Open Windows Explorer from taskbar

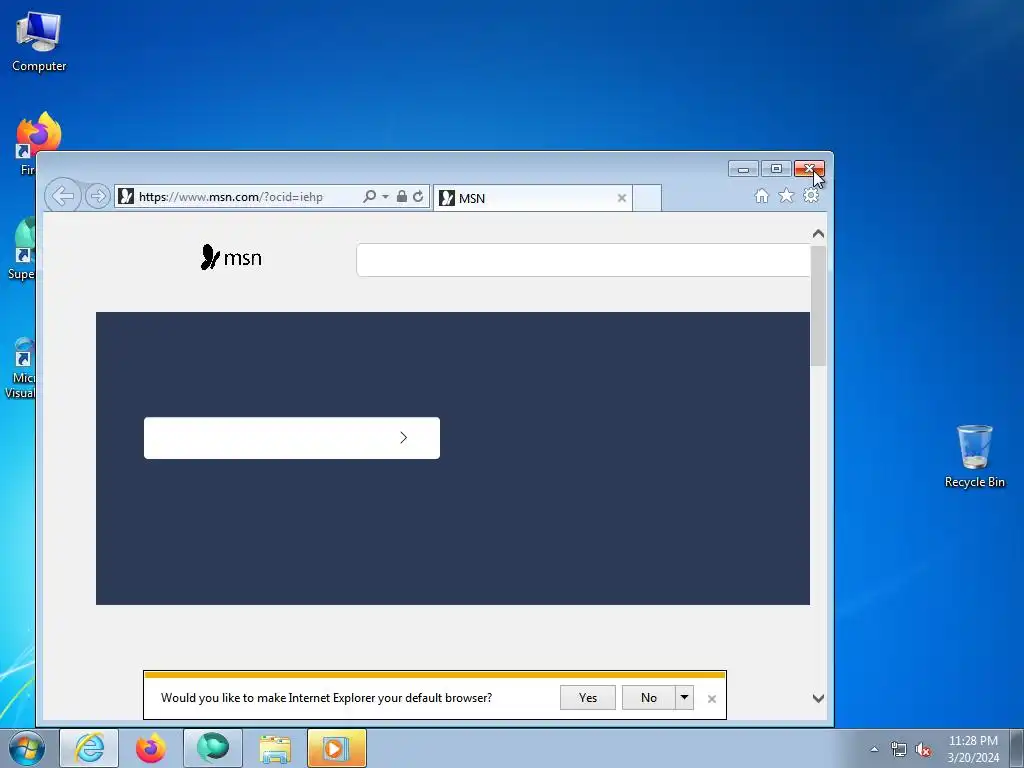pyautogui.click(x=275, y=748)
